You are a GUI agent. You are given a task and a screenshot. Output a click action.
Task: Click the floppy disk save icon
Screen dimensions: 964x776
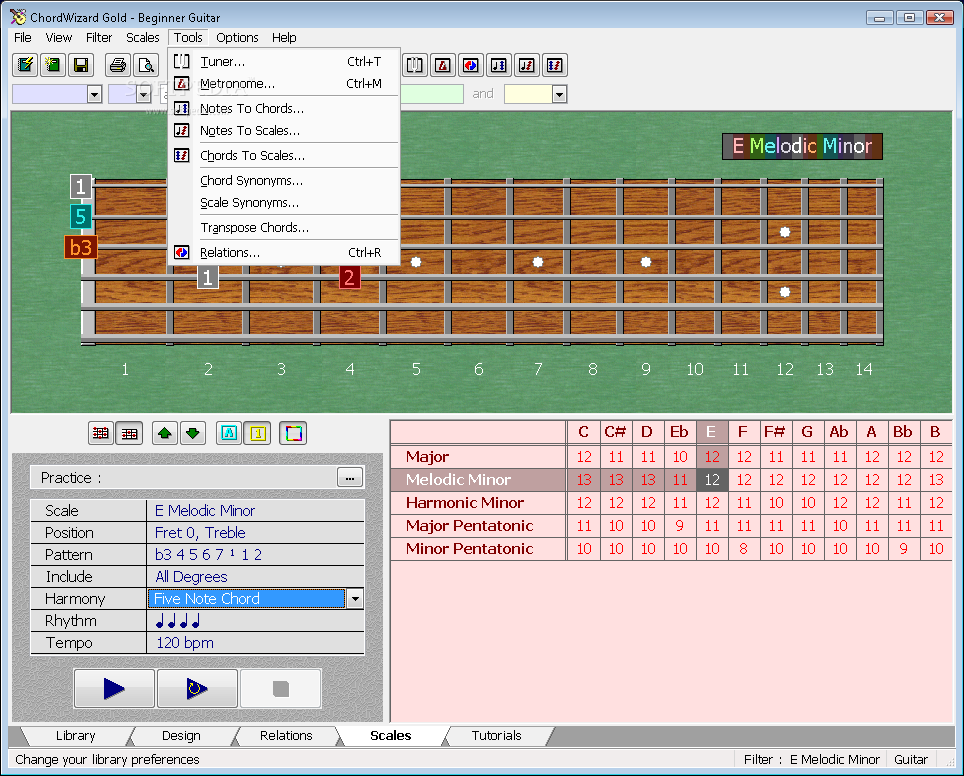(81, 65)
